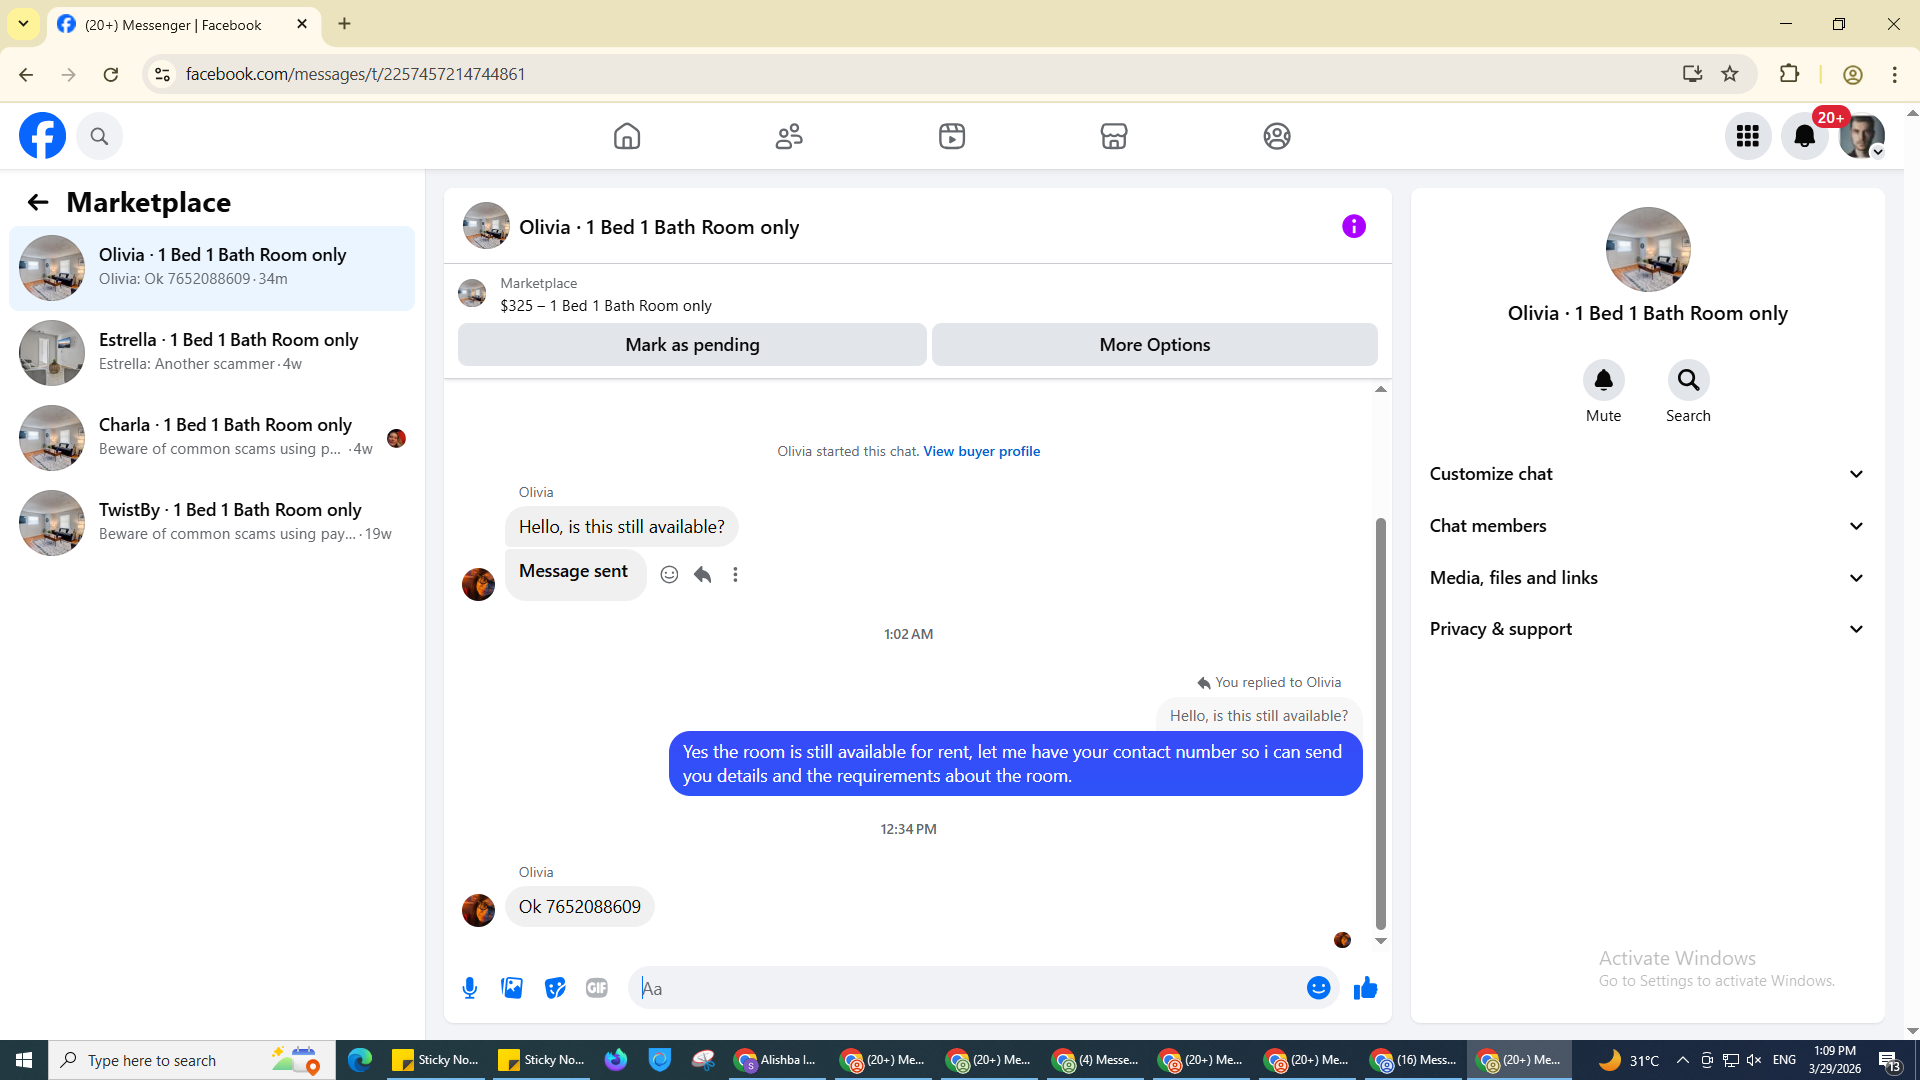Image resolution: width=1920 pixels, height=1080 pixels.
Task: Search within the conversation
Action: tap(1689, 380)
